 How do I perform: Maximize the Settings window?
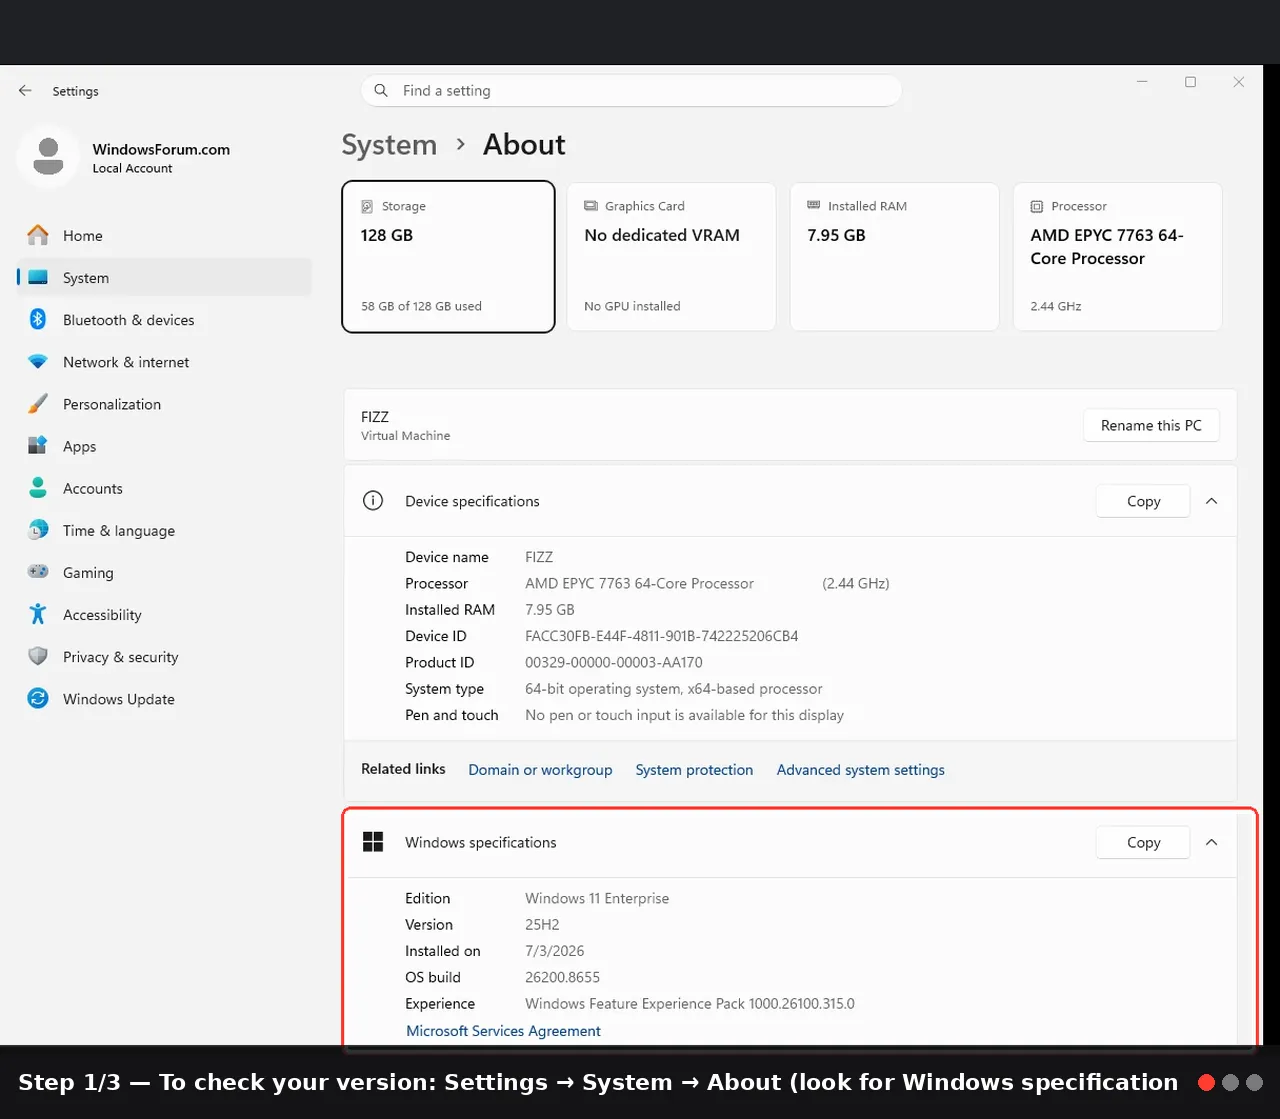(x=1190, y=82)
